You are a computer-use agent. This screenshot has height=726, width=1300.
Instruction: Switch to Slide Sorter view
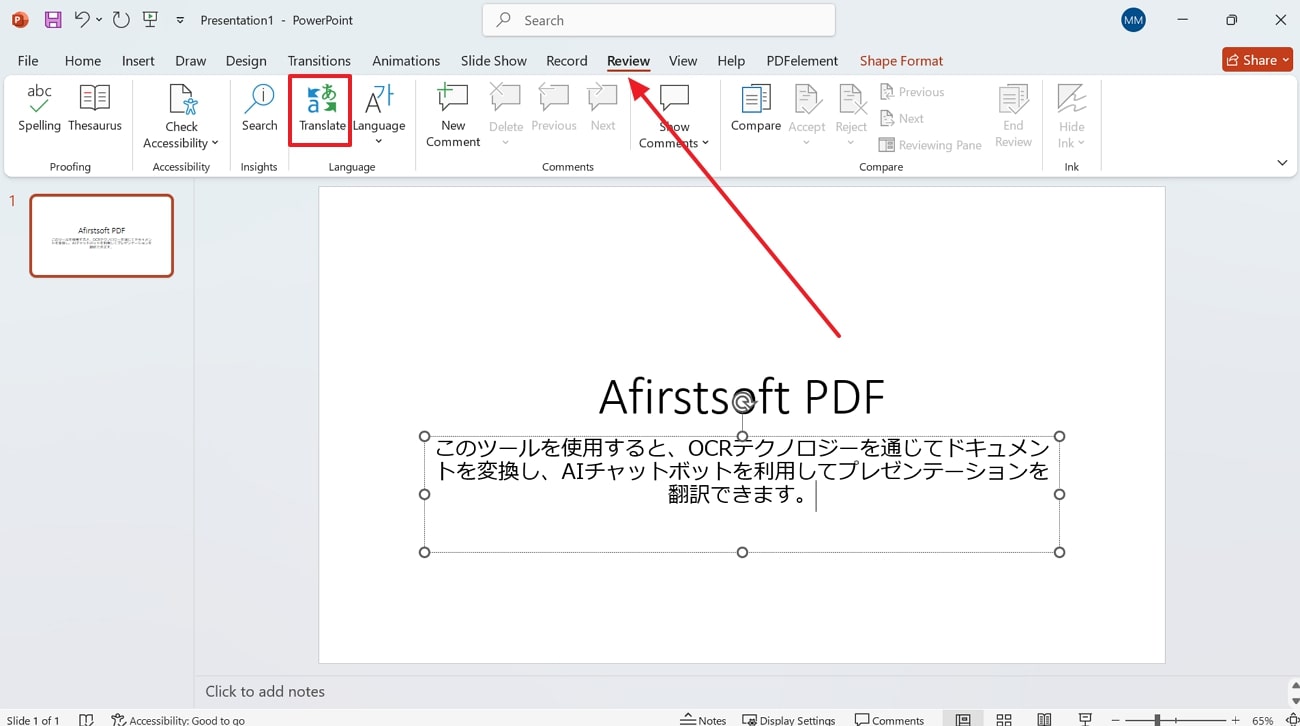point(1004,719)
